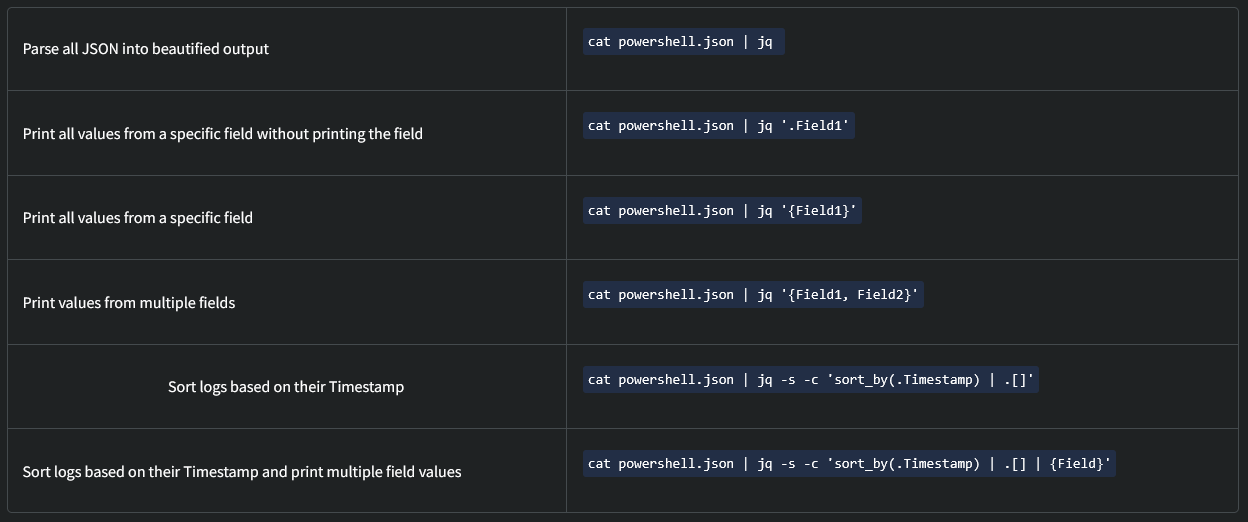This screenshot has height=522, width=1248.
Task: Click 'powershell.json' in the beautified output command
Action: 676,42
